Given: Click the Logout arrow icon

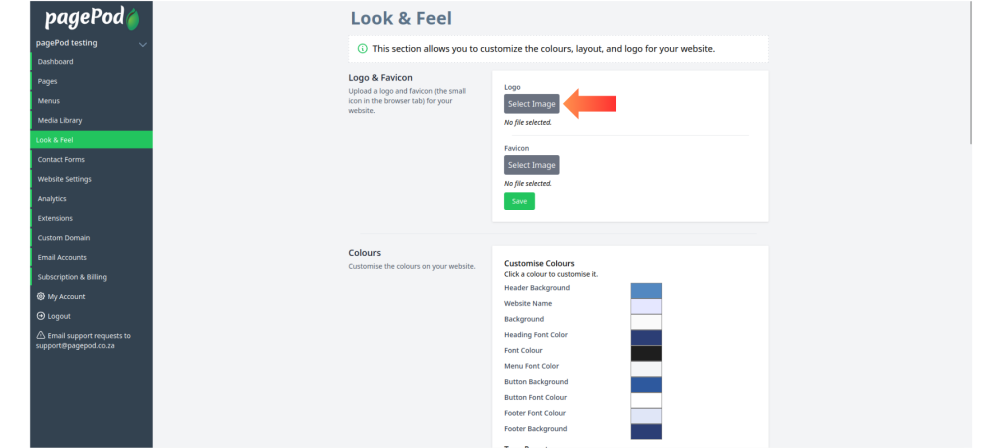Looking at the screenshot, I should [41, 316].
